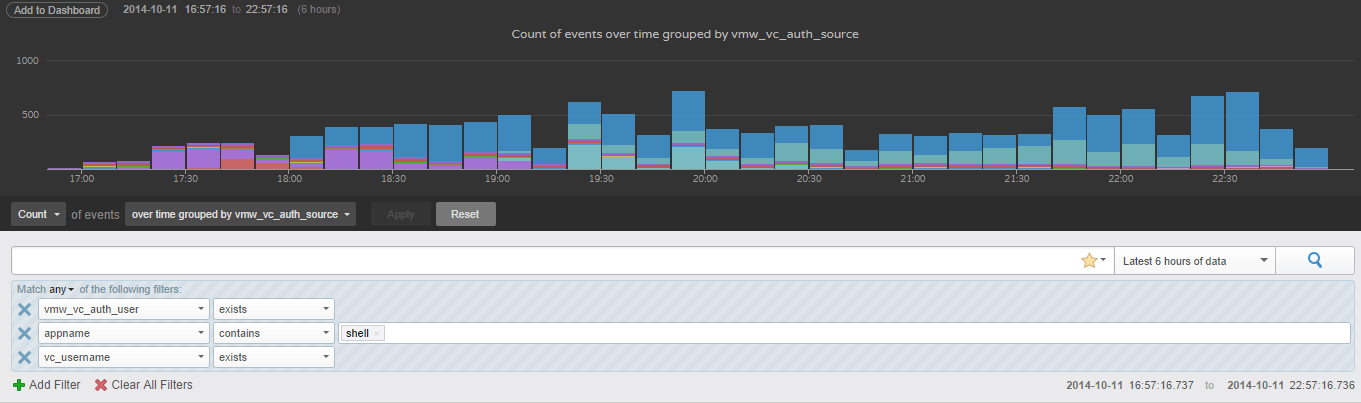Viewport: 1361px width, 403px height.
Task: Click the green plus Add Filter icon
Action: [x=19, y=385]
